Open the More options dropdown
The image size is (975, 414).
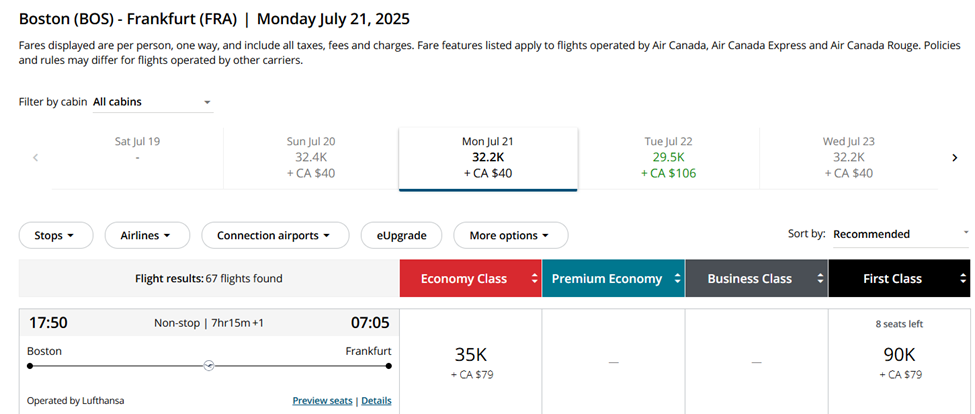click(510, 235)
